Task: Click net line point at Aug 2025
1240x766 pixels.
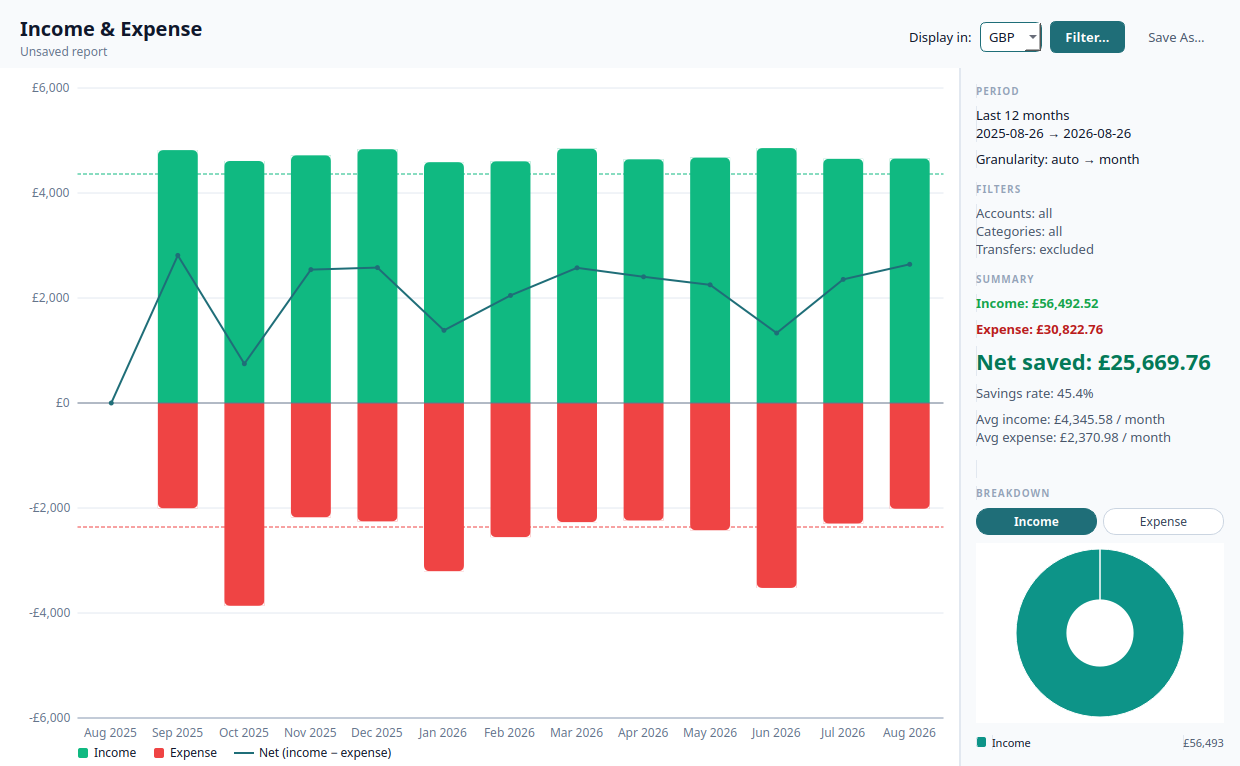Action: [111, 403]
